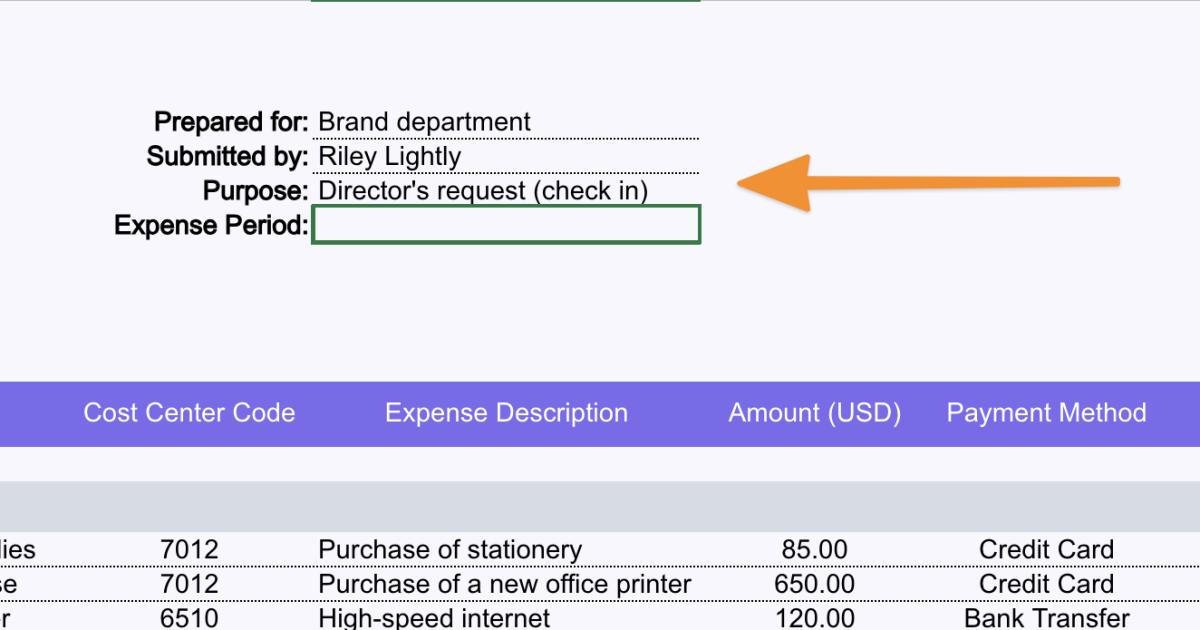Select the 650.00 amount cell
The height and width of the screenshot is (630, 1200).
[x=812, y=583]
